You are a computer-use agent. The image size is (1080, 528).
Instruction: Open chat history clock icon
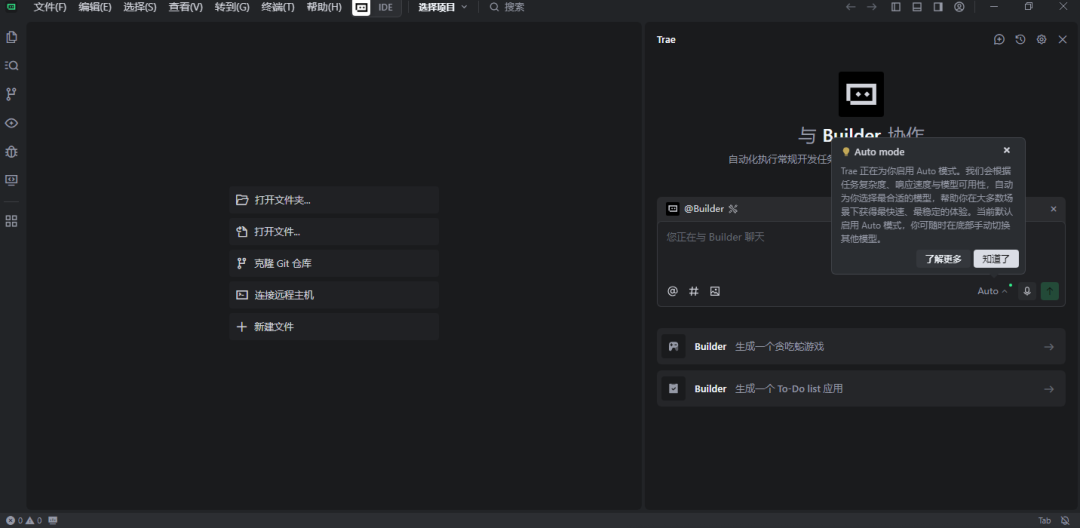click(x=1020, y=39)
